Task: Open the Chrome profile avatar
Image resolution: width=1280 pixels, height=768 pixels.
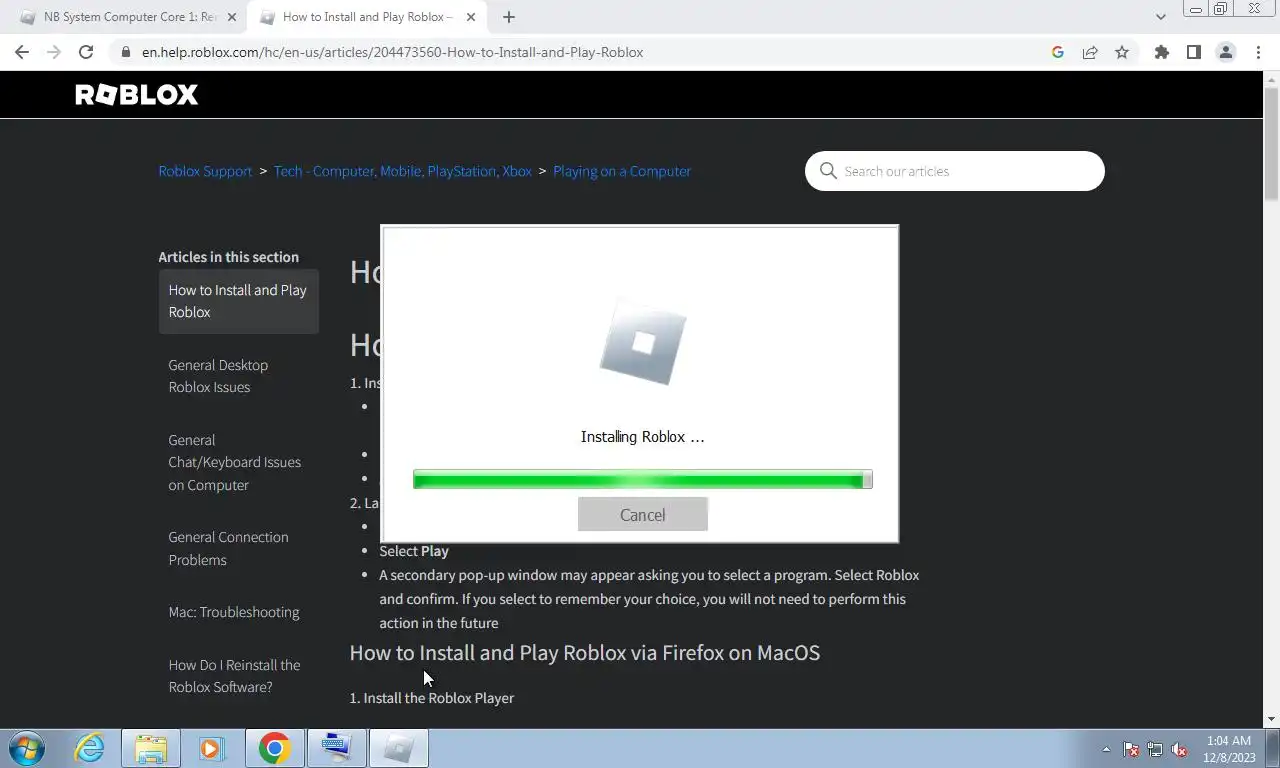Action: click(1225, 52)
